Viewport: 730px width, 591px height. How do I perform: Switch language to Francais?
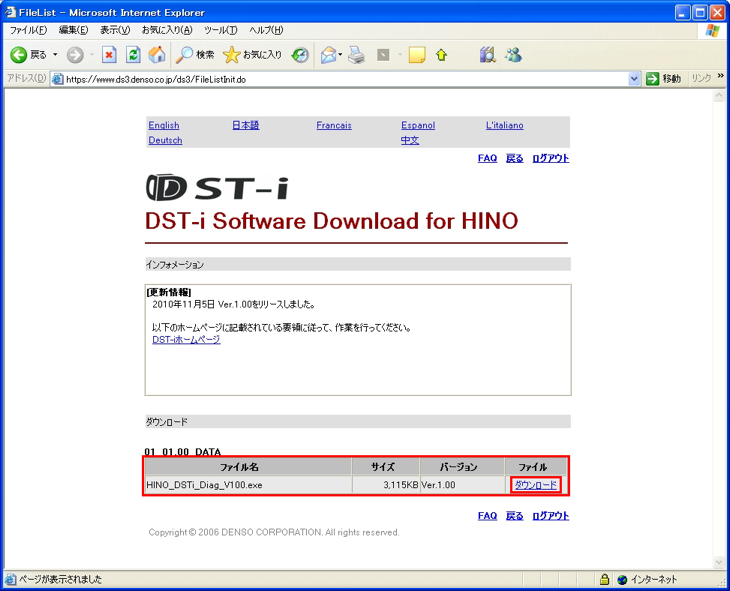pos(334,125)
